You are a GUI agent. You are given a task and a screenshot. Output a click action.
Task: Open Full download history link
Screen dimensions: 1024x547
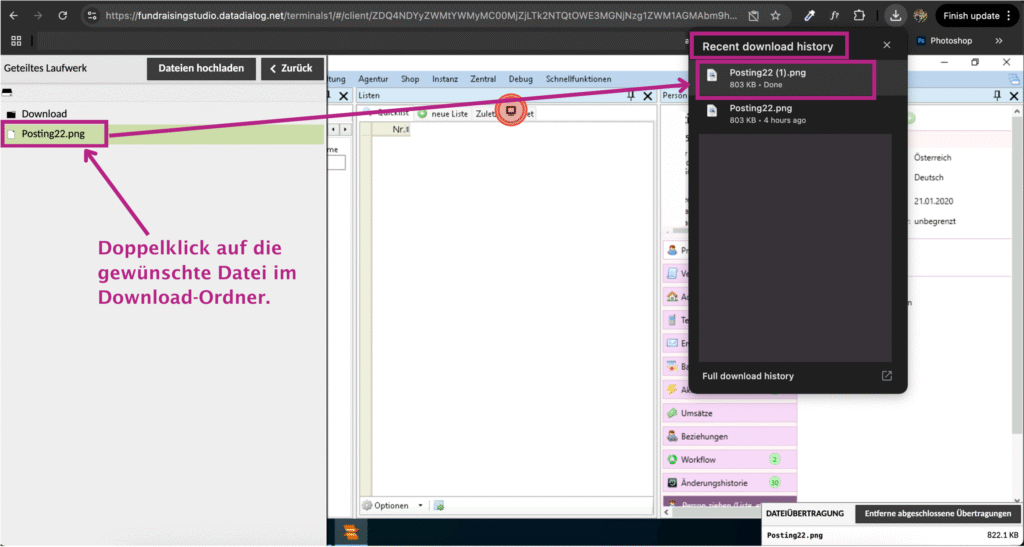(x=748, y=376)
